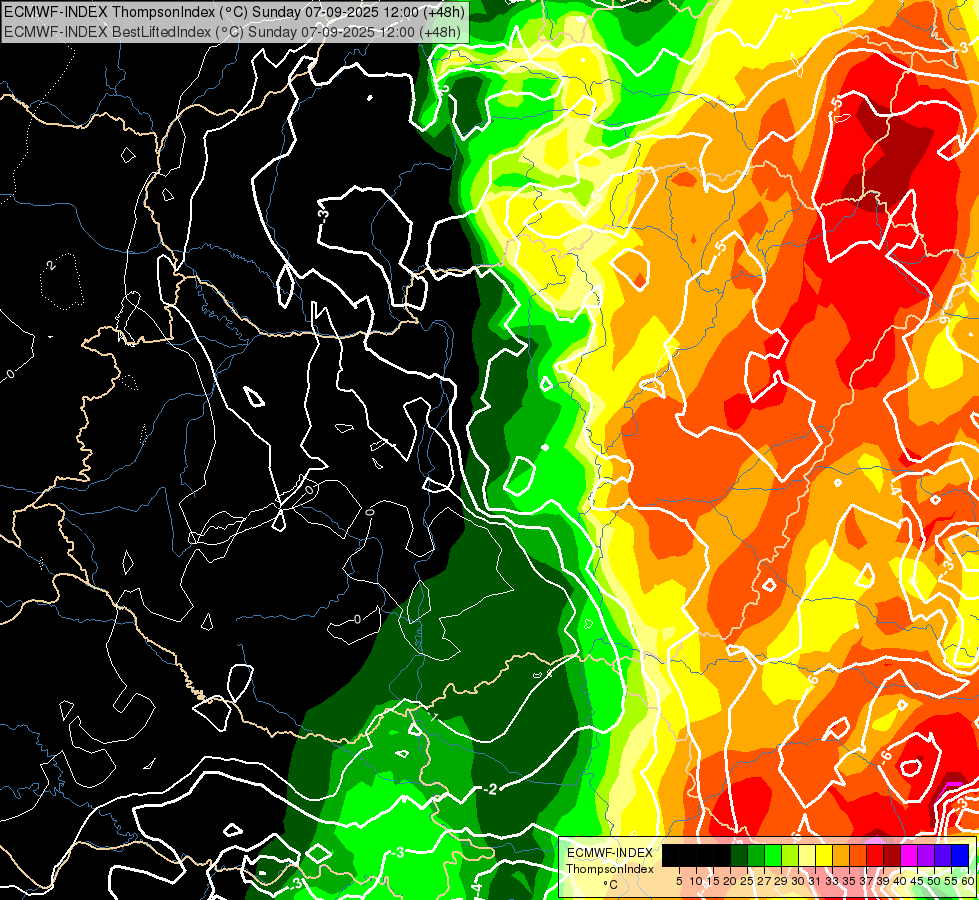Click the legend scale value 55
Screen dimensions: 979x900
[x=951, y=881]
